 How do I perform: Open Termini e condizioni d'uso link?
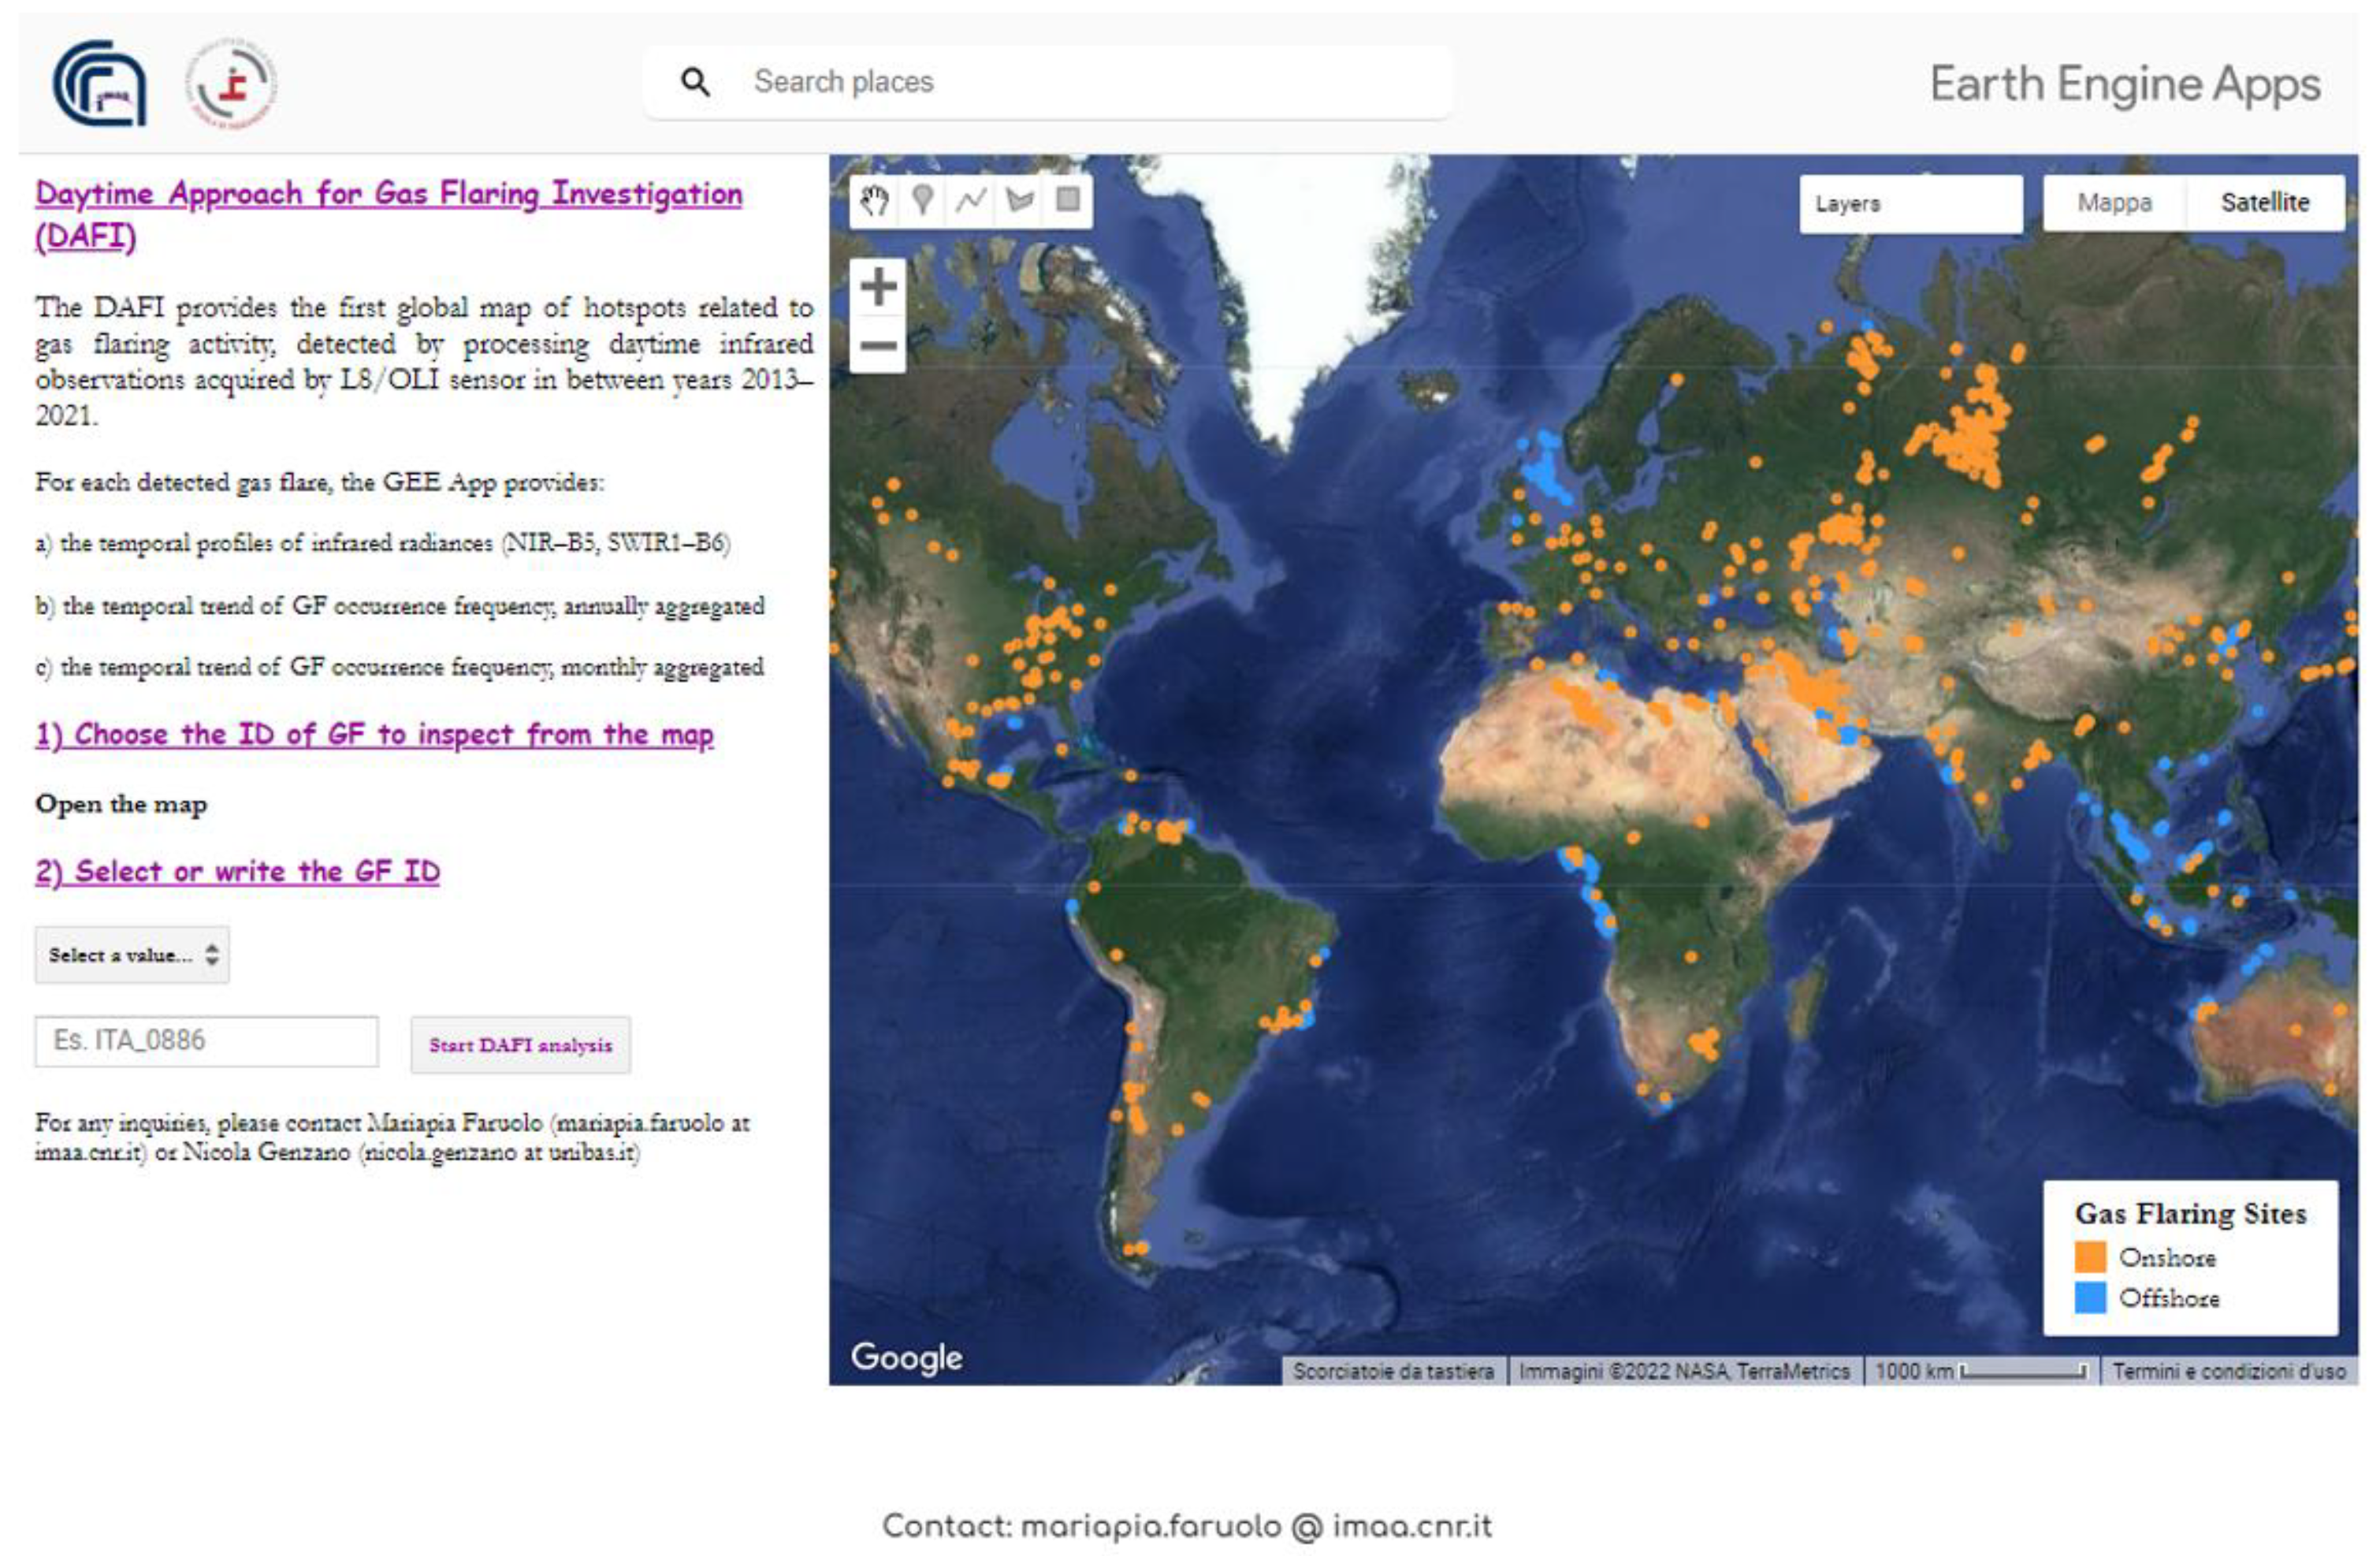(x=2229, y=1371)
